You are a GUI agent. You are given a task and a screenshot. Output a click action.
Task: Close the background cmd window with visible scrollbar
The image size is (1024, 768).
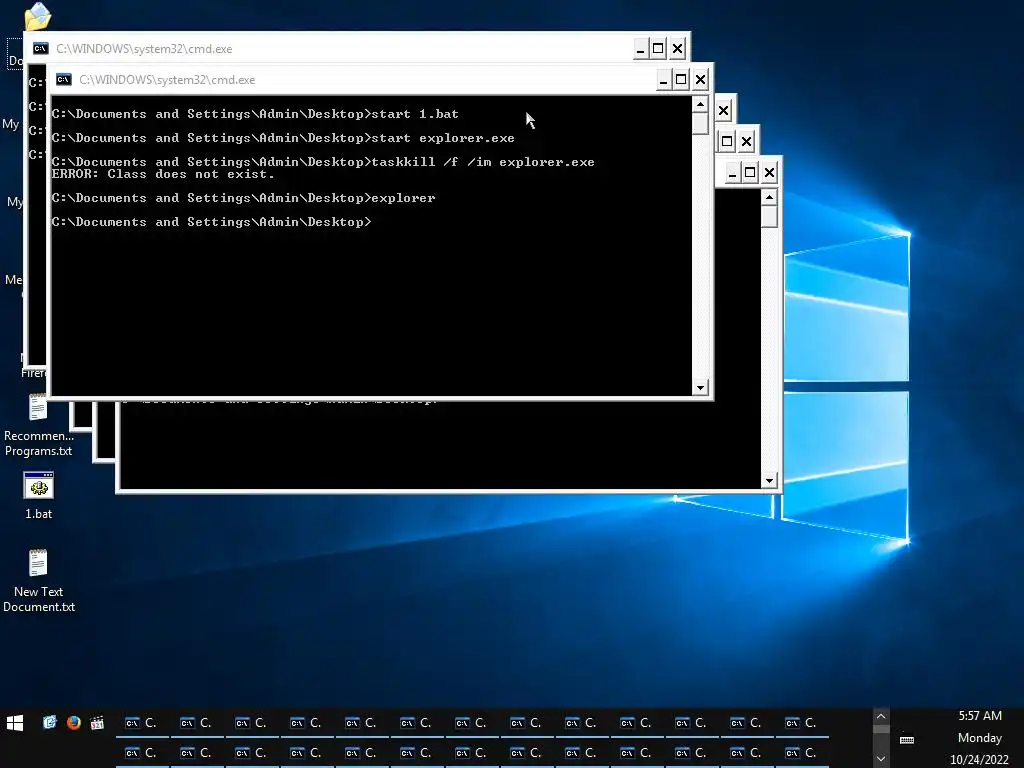[769, 172]
